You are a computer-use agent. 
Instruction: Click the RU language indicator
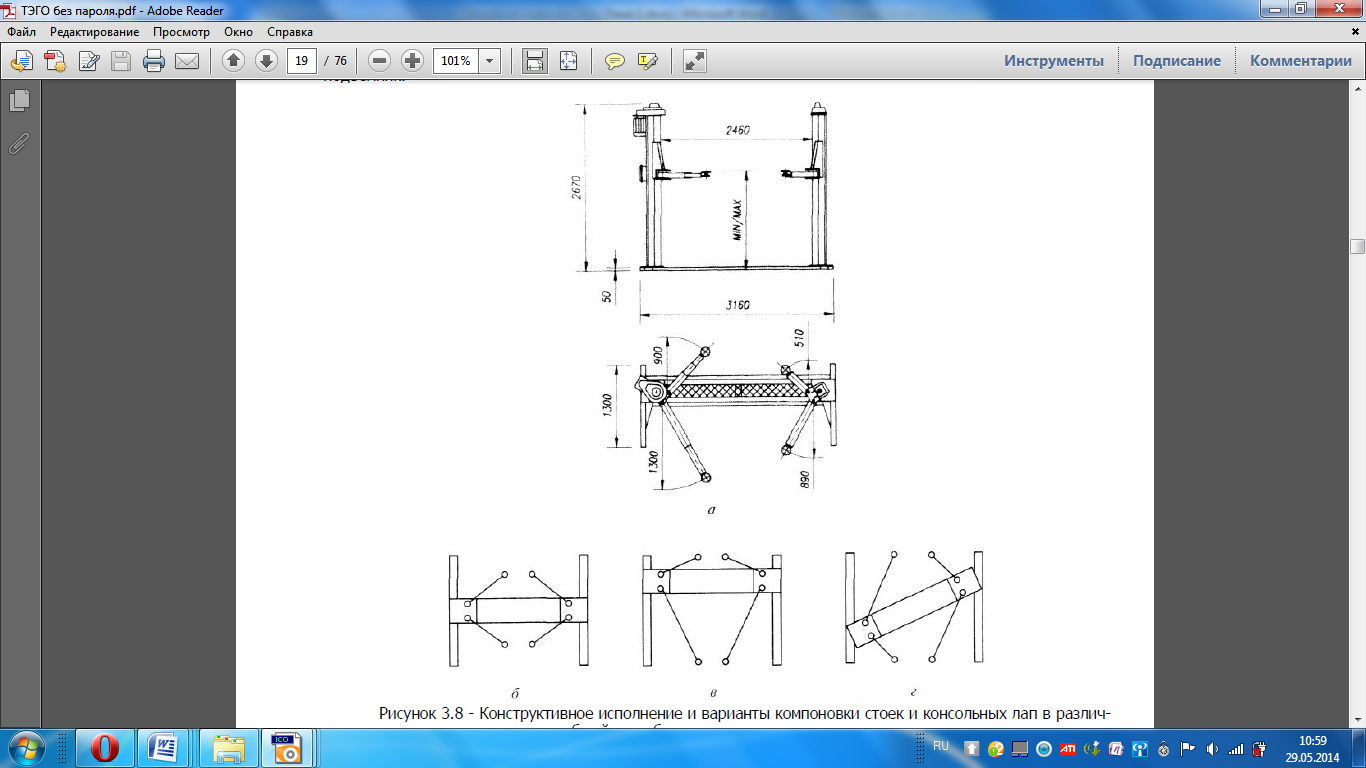(x=940, y=746)
